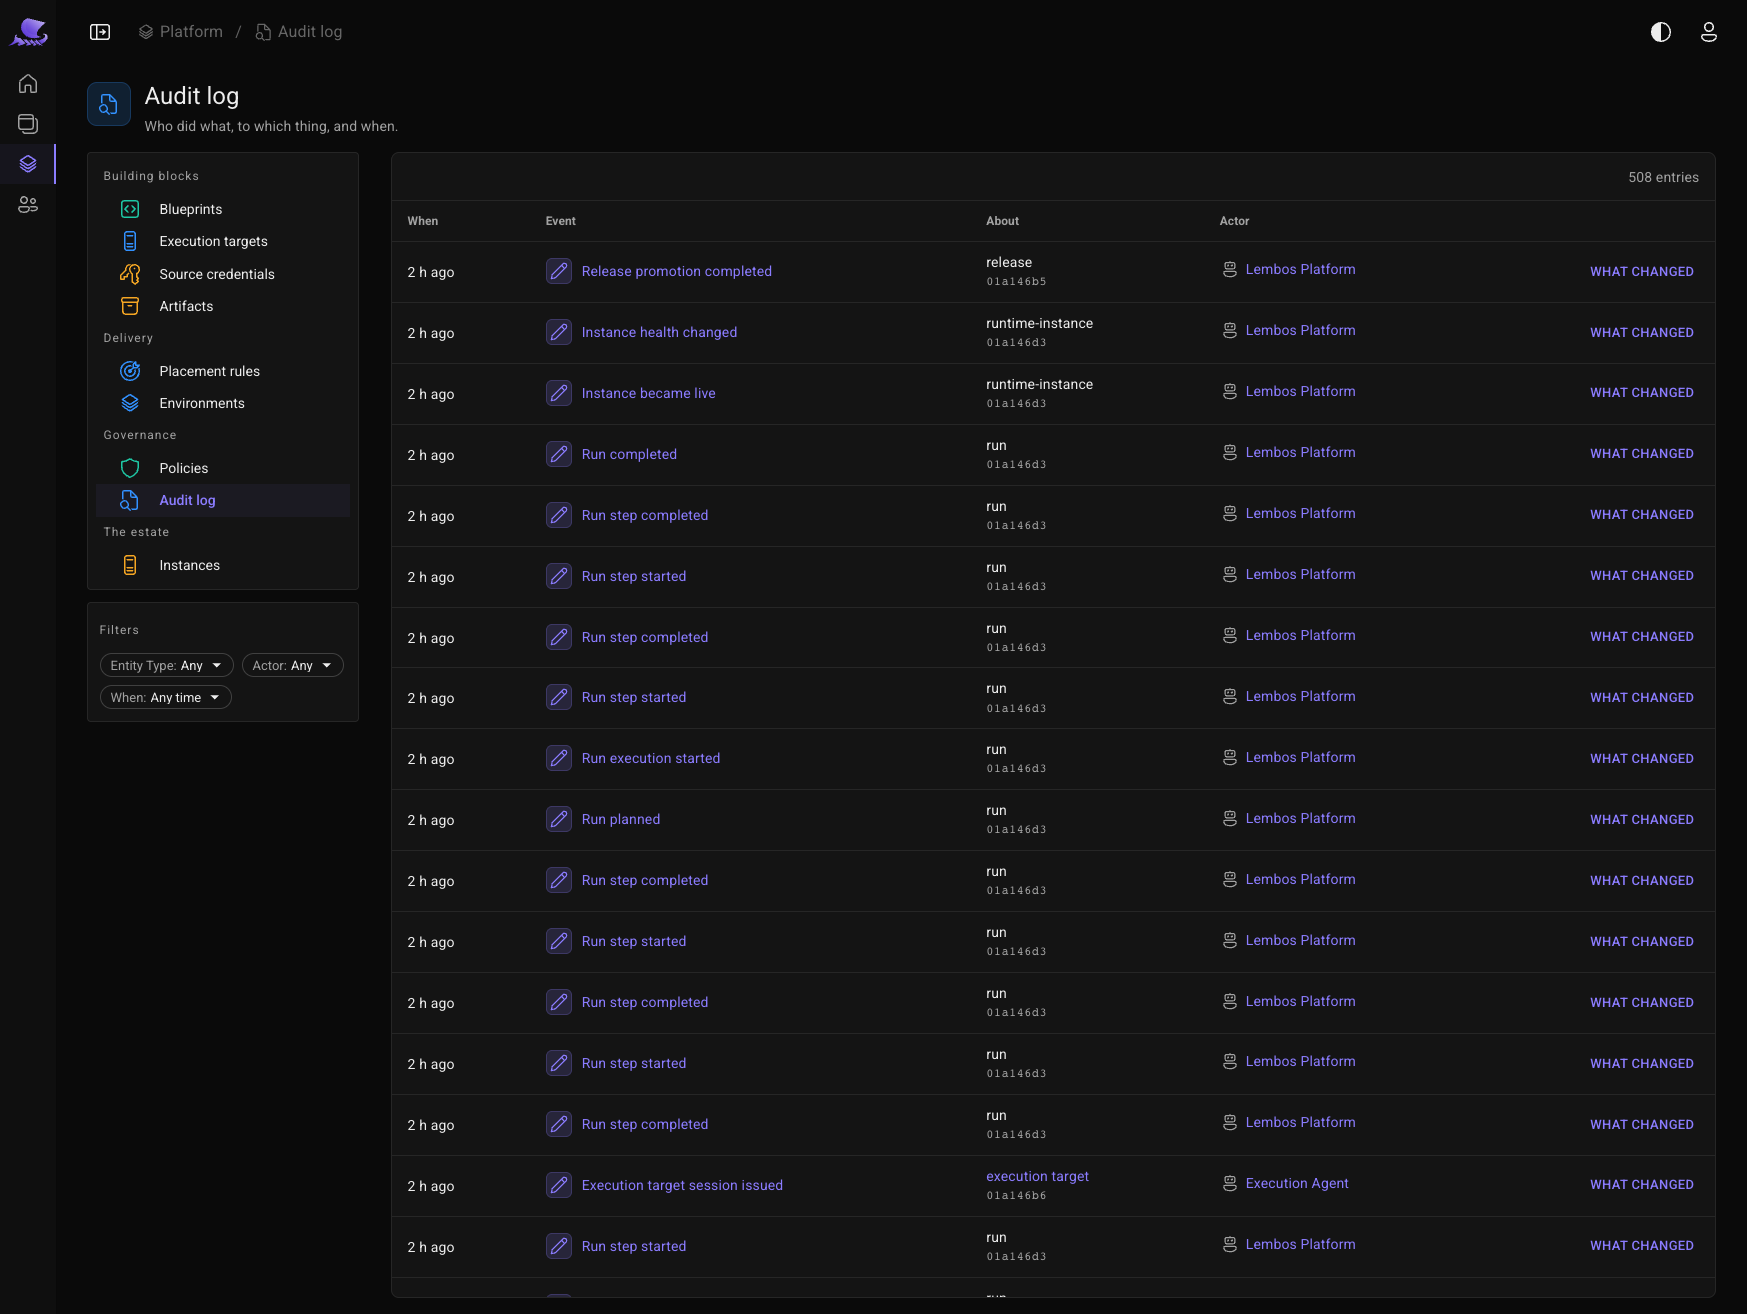Go to Environments in the sidebar
This screenshot has width=1747, height=1314.
pos(223,403)
